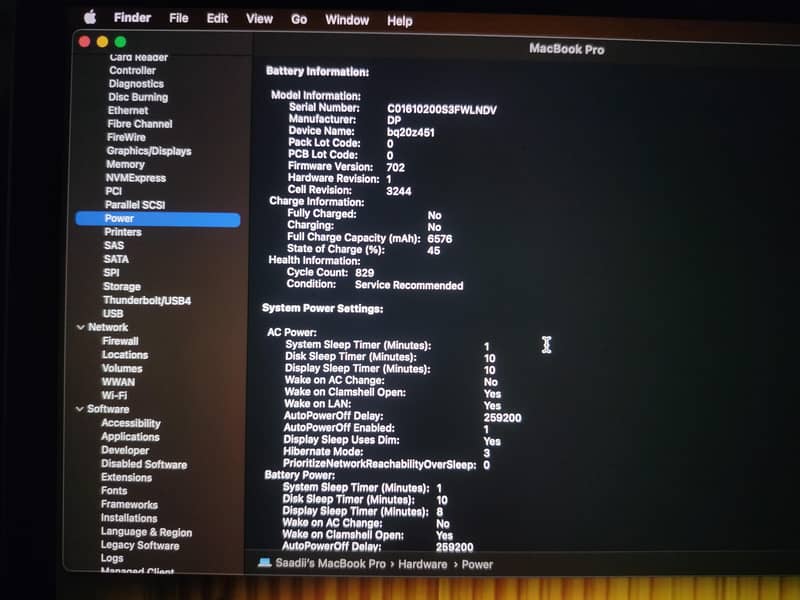Screen dimensions: 800x600
Task: Select Disc Burning in sidebar
Action: click(x=138, y=97)
